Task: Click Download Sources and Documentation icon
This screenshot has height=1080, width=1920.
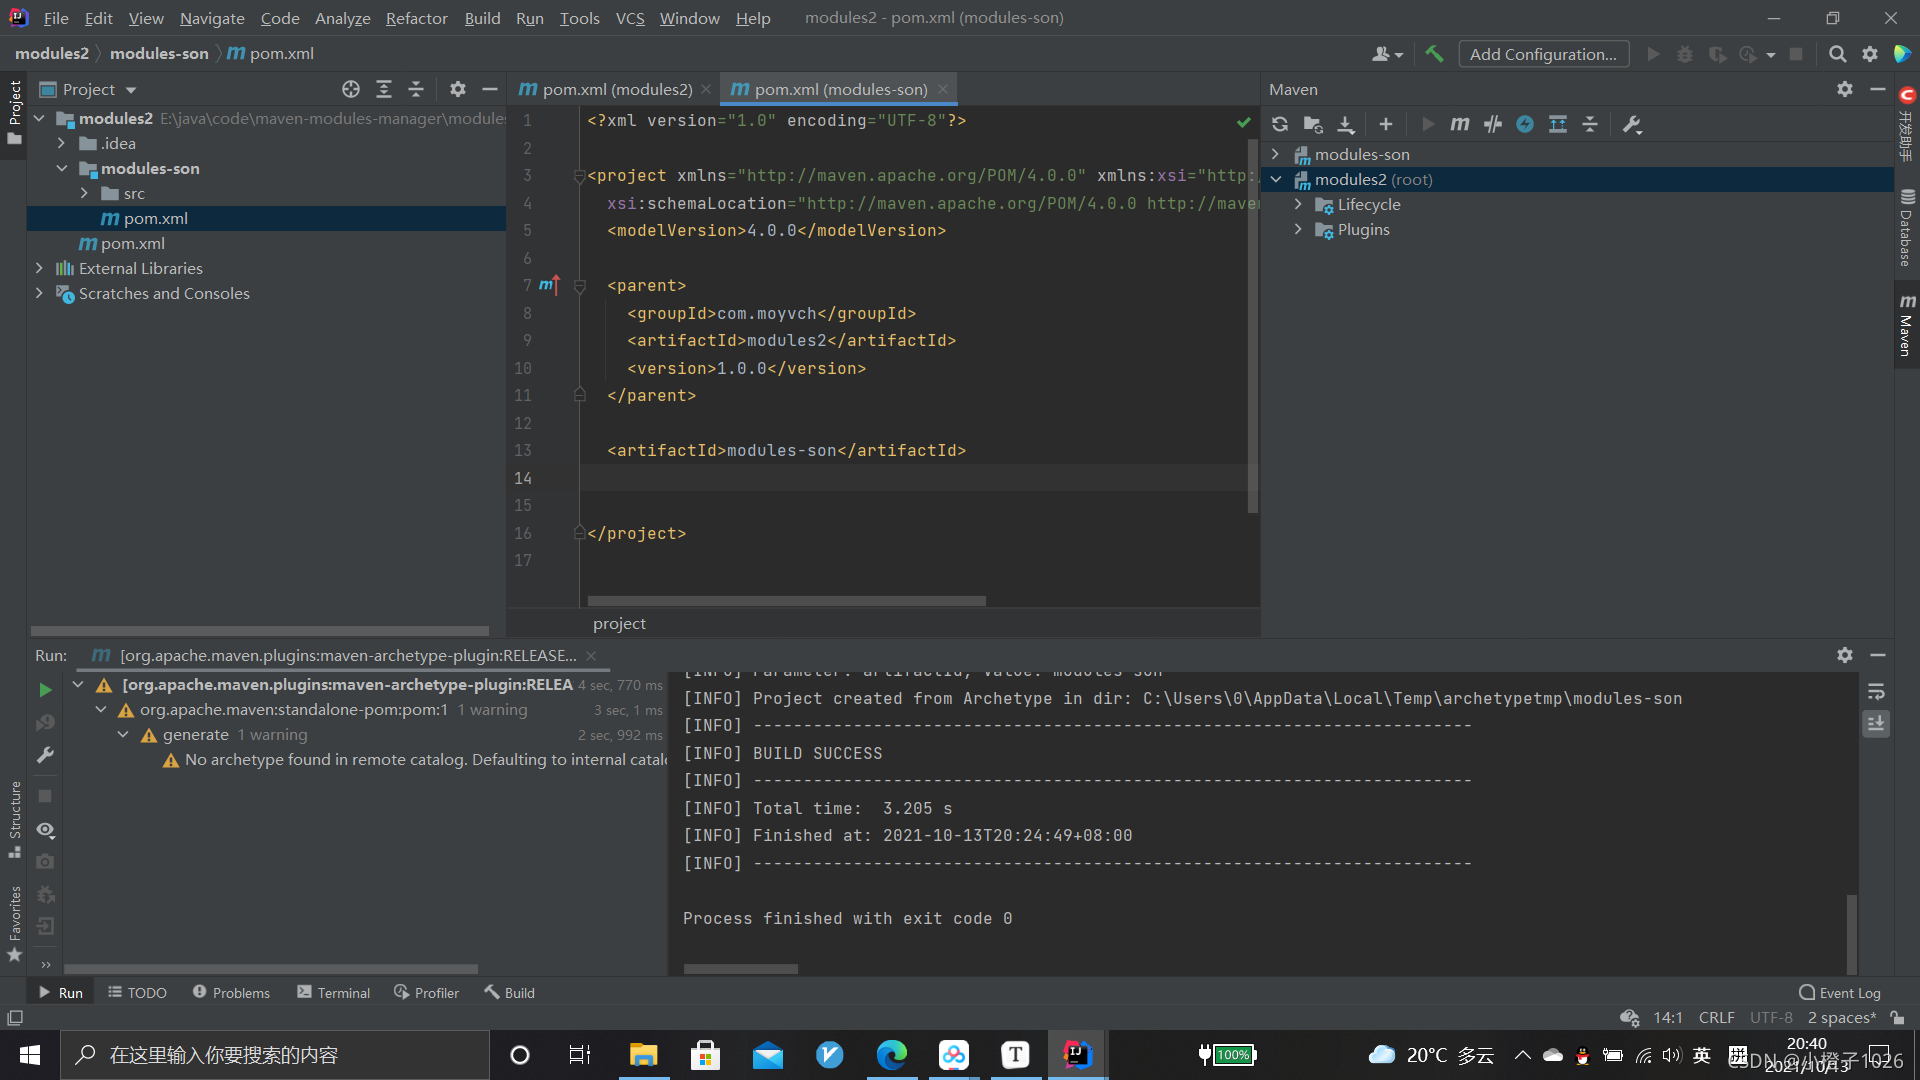Action: coord(1346,124)
